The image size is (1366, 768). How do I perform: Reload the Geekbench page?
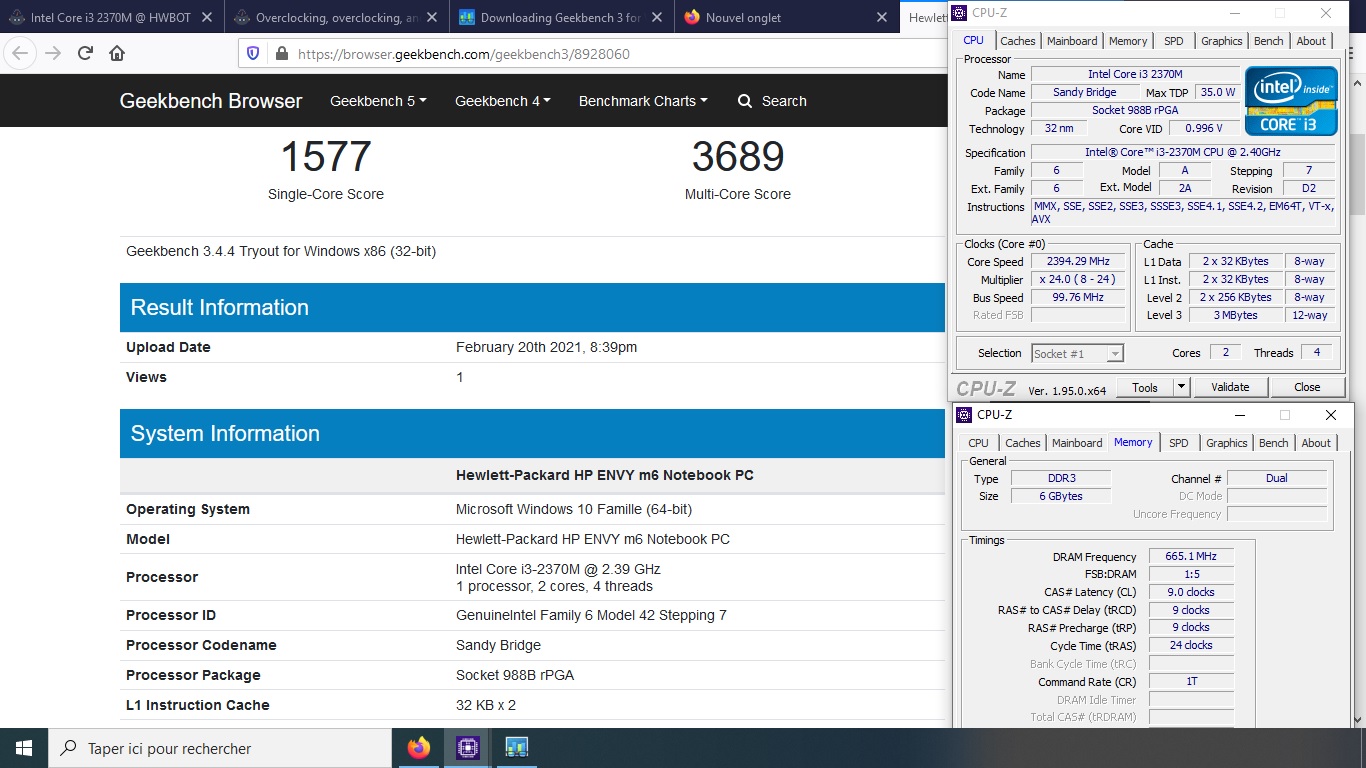[x=86, y=54]
